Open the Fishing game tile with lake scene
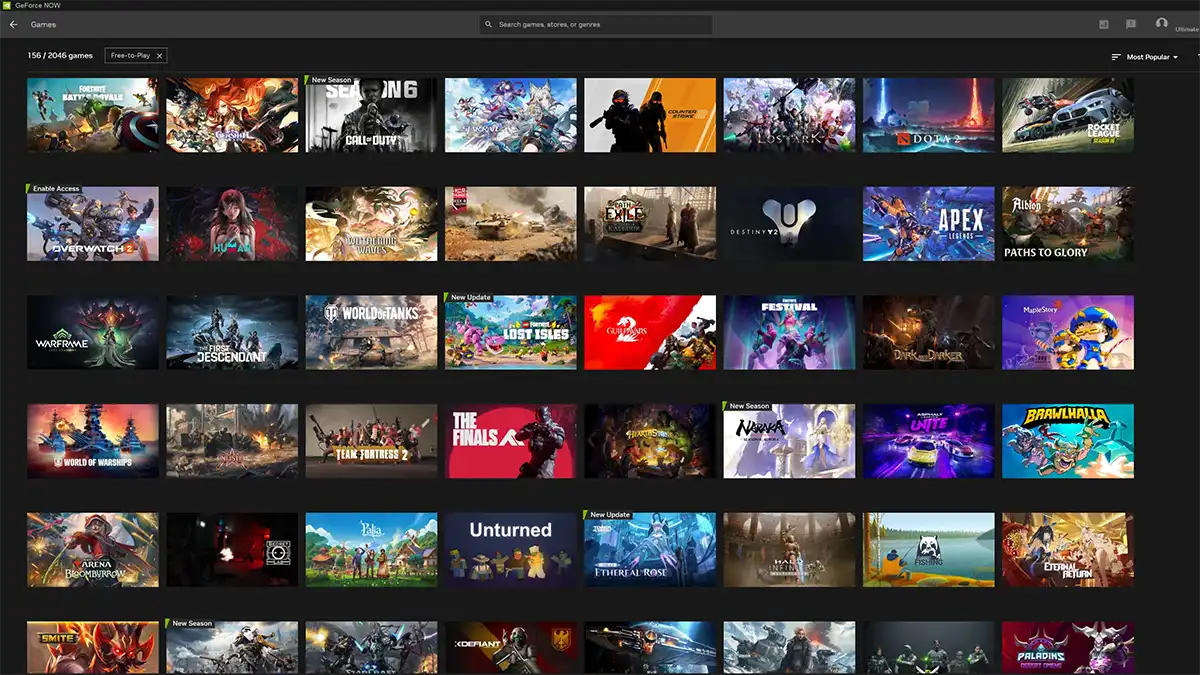1200x675 pixels. (x=929, y=550)
